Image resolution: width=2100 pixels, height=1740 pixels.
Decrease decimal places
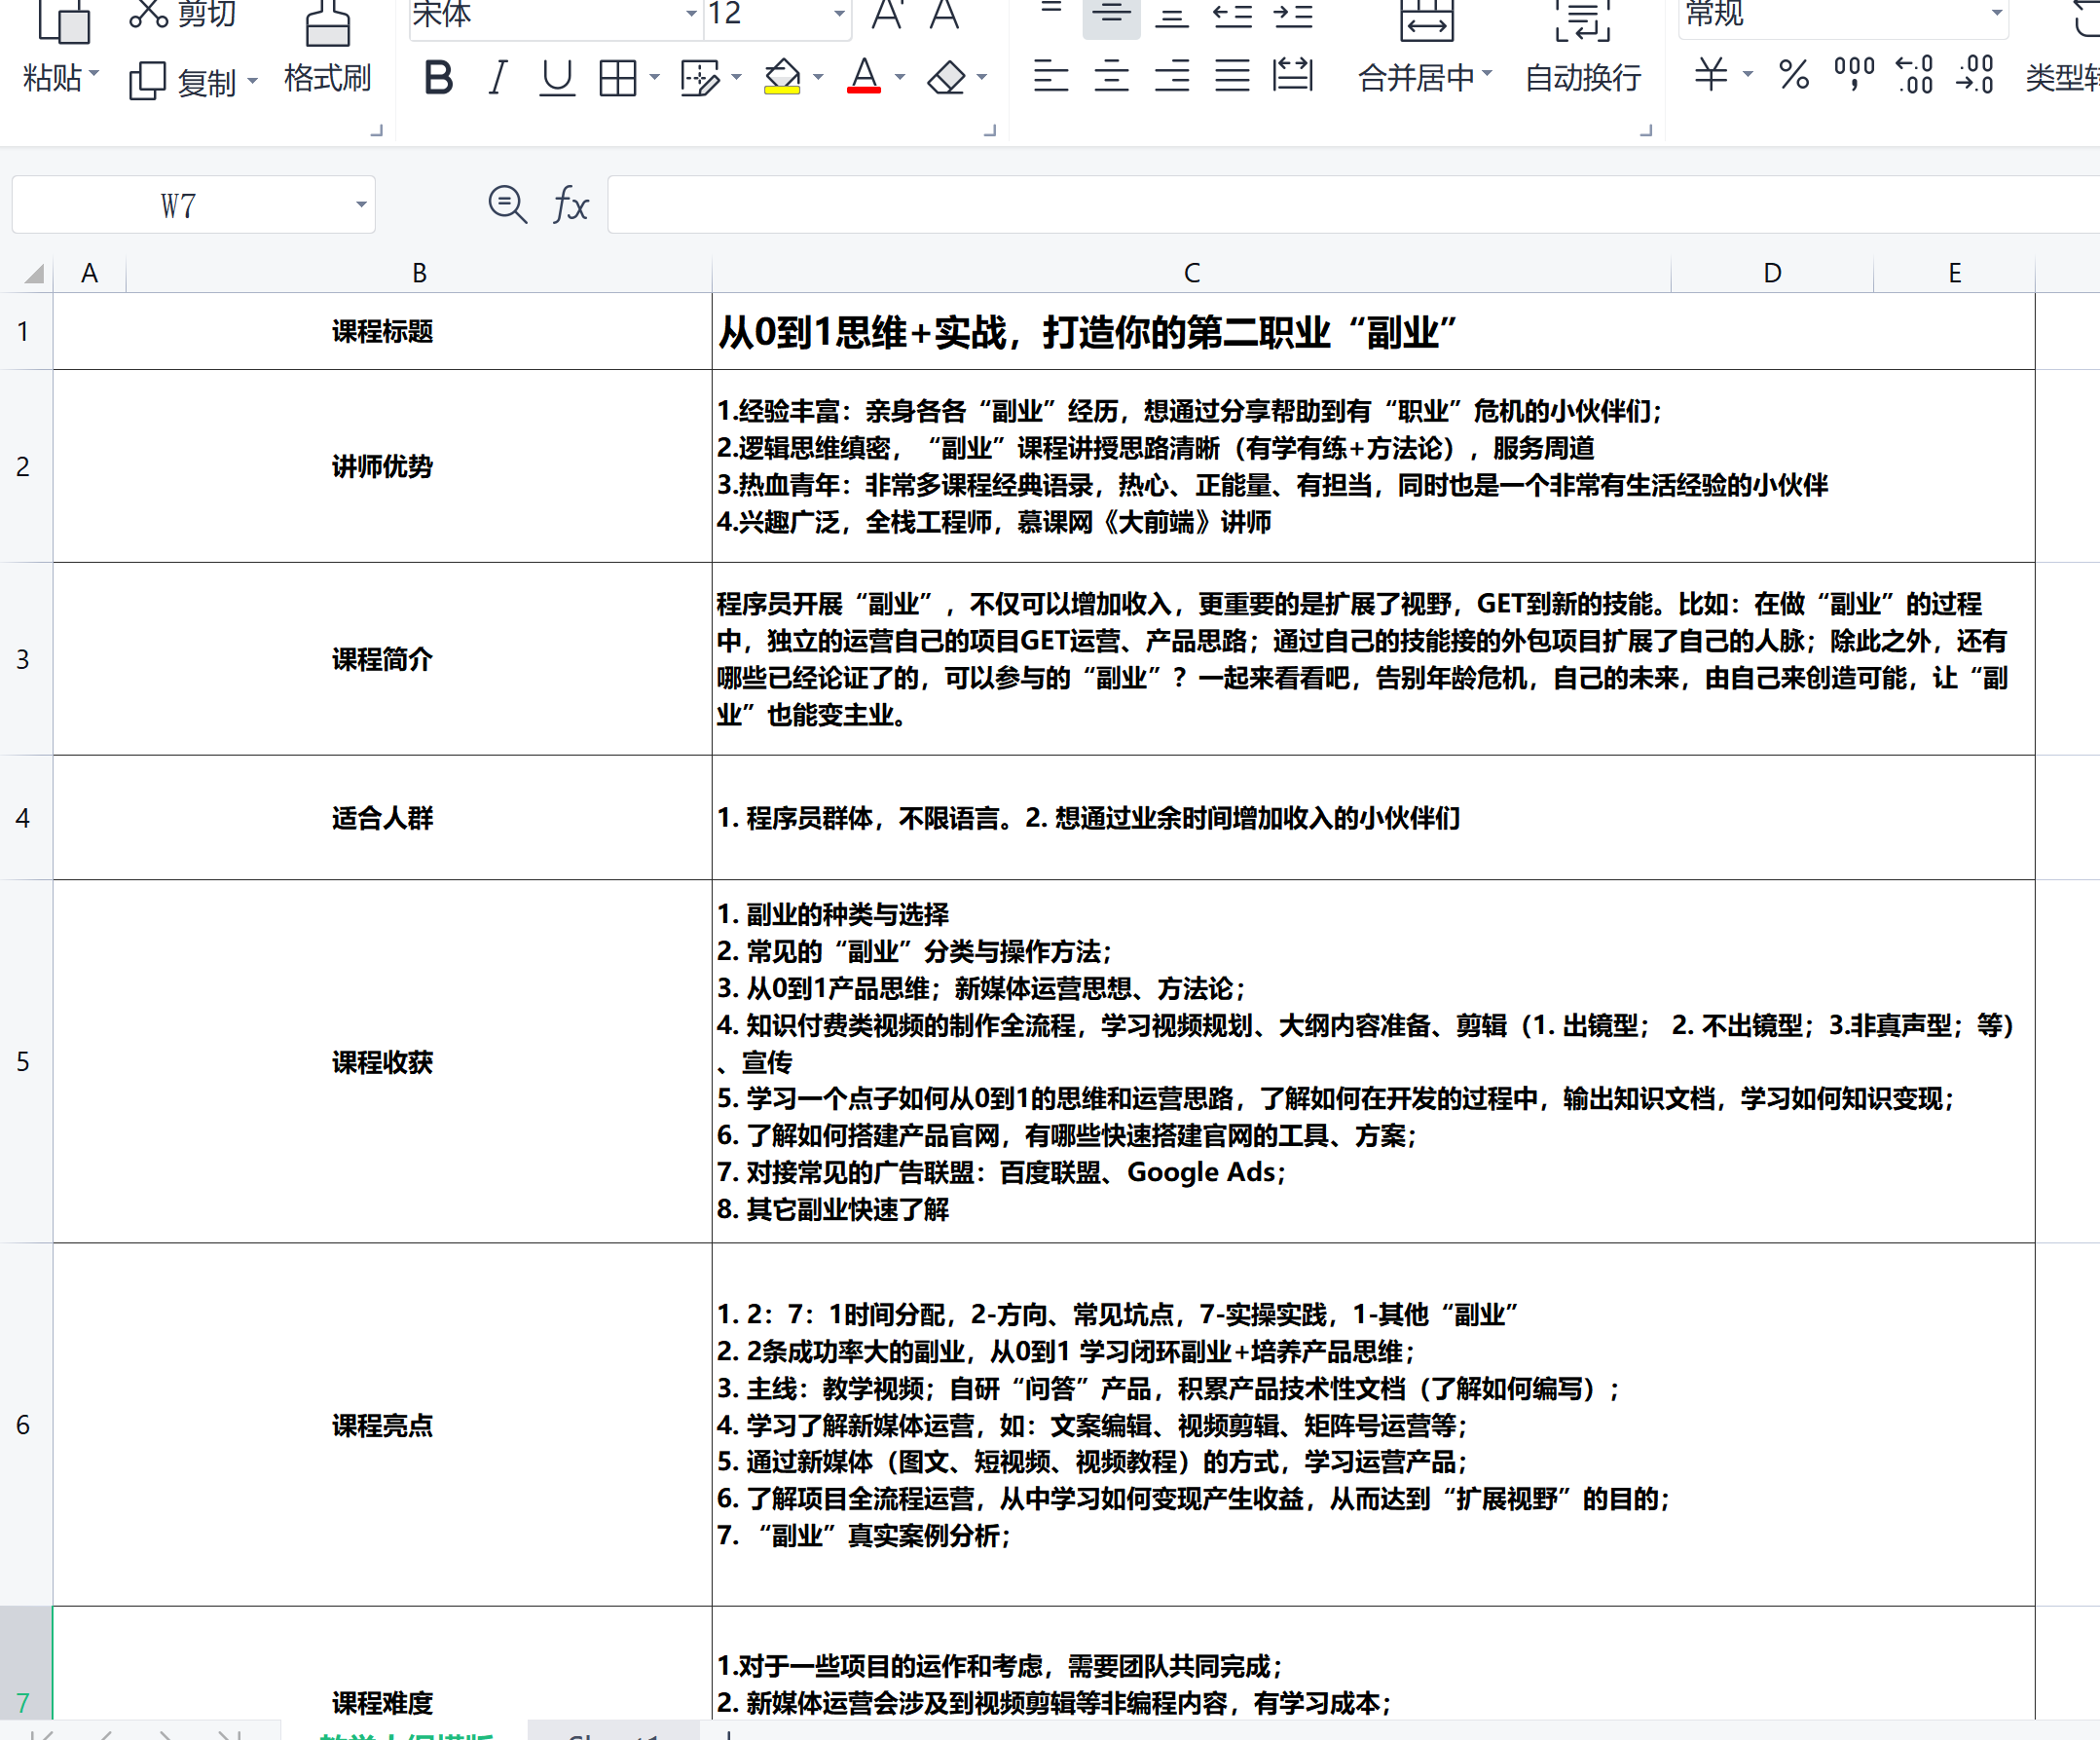pos(1975,74)
